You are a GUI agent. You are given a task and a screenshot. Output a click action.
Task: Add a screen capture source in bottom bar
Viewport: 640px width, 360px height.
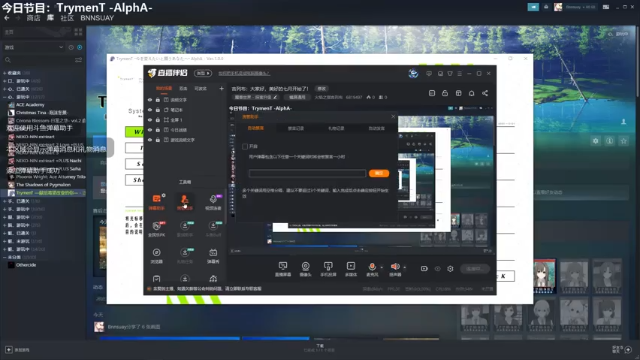282,269
